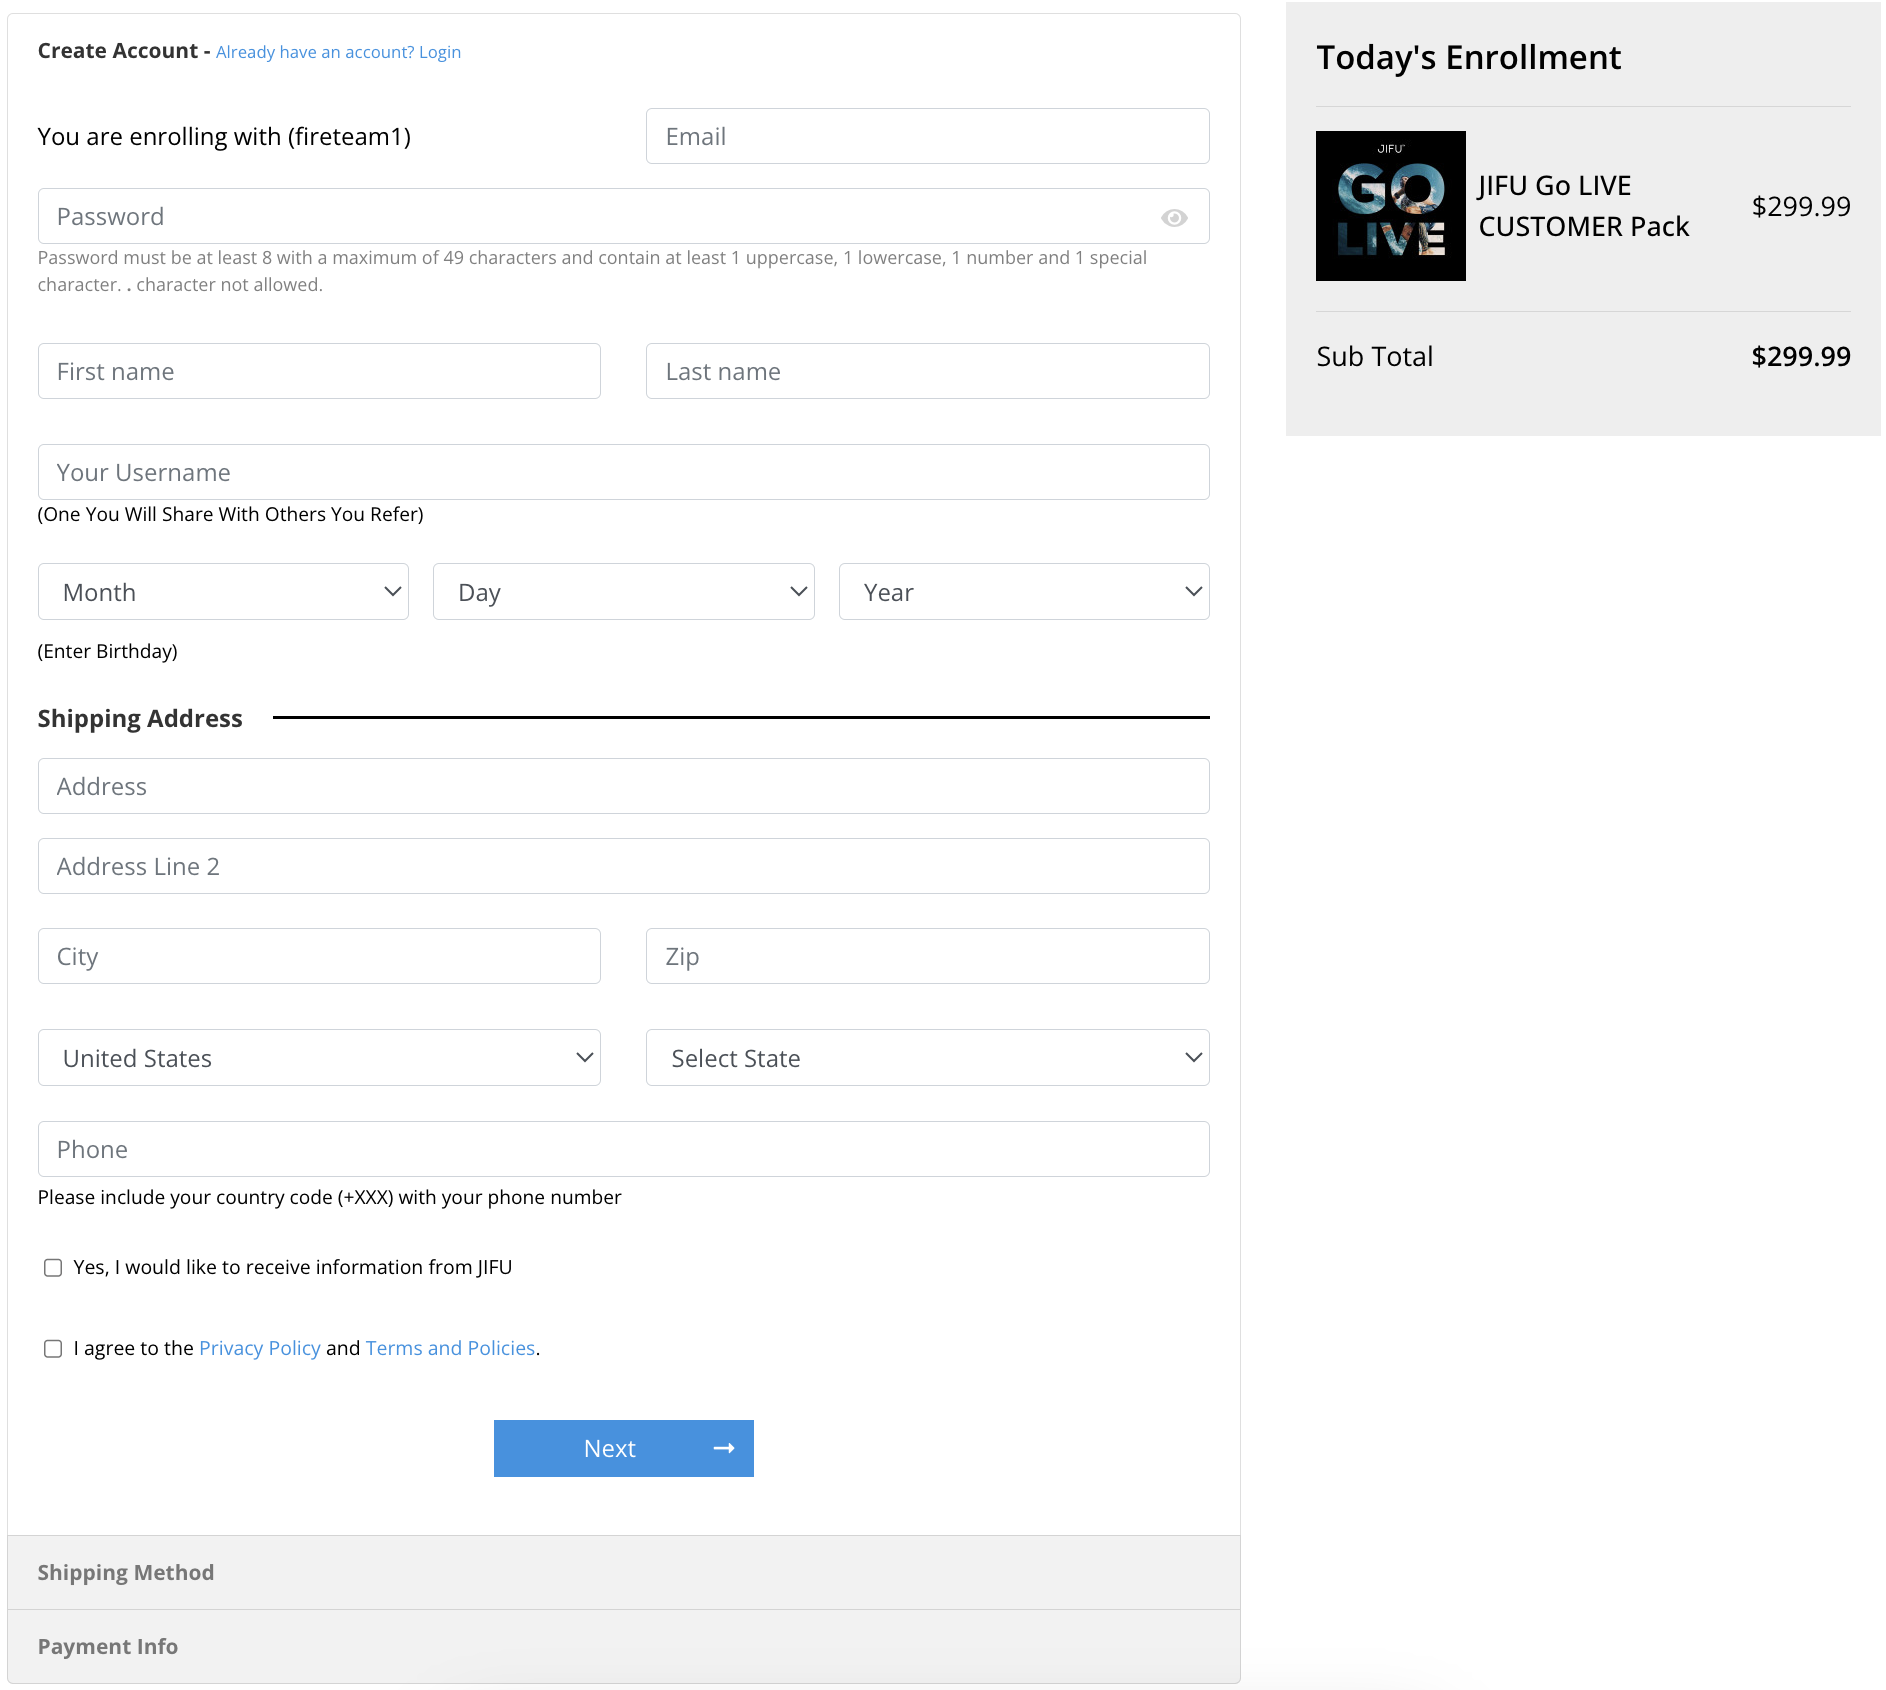This screenshot has width=1886, height=1690.
Task: Click the Next button
Action: coord(623,1448)
